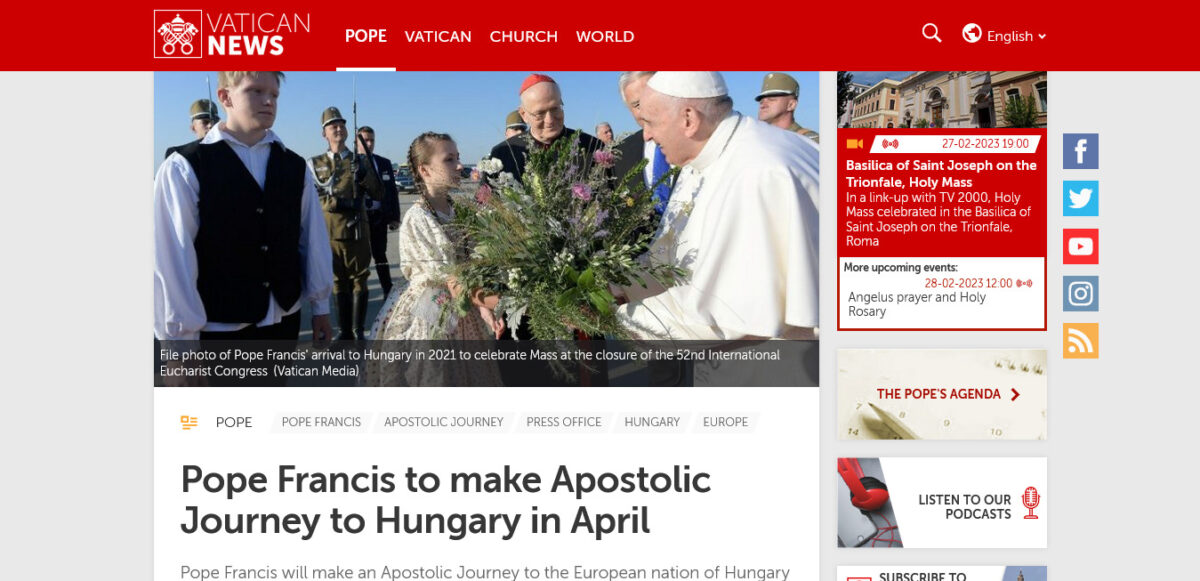
Task: Click the Vatican News logo
Action: point(232,34)
